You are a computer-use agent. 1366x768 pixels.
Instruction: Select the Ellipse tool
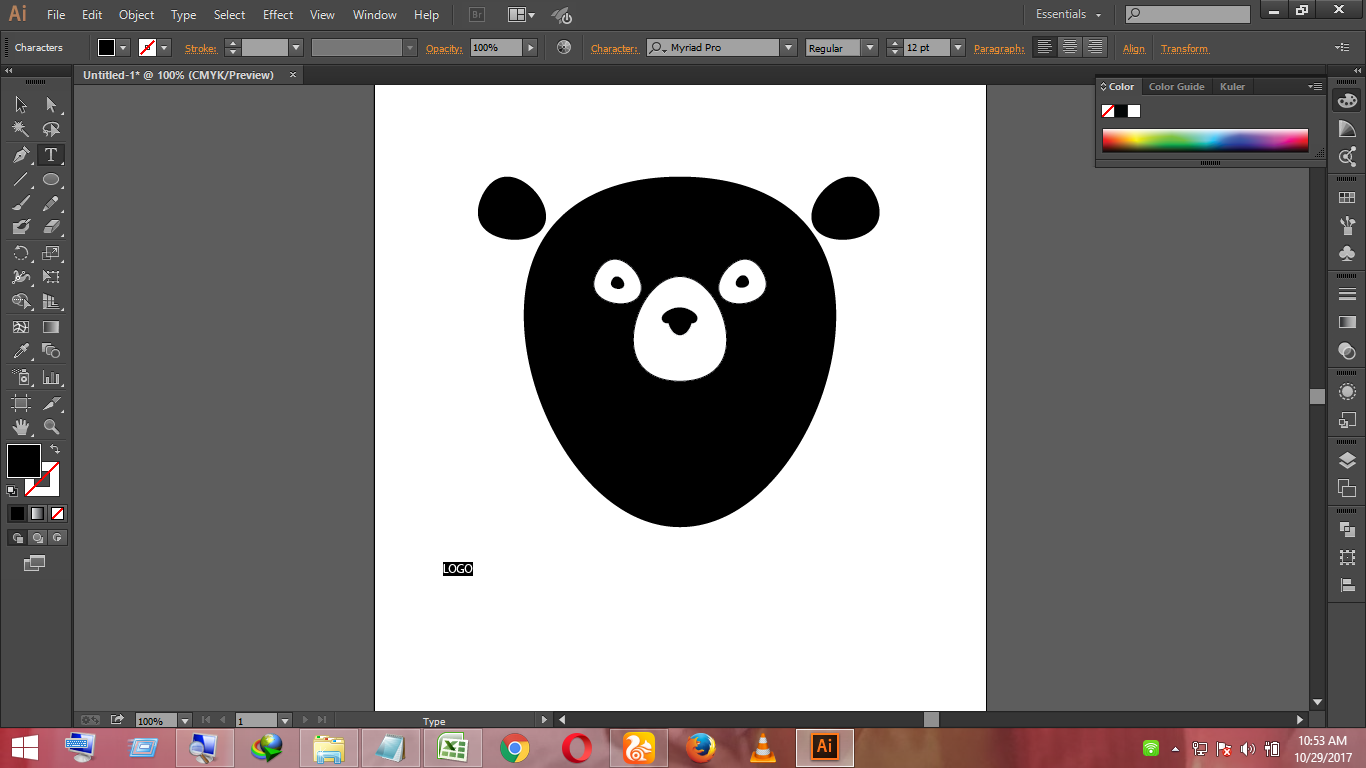point(51,180)
